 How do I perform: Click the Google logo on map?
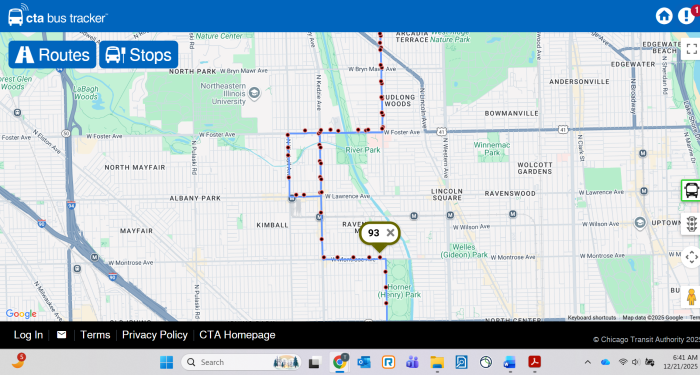(x=21, y=314)
